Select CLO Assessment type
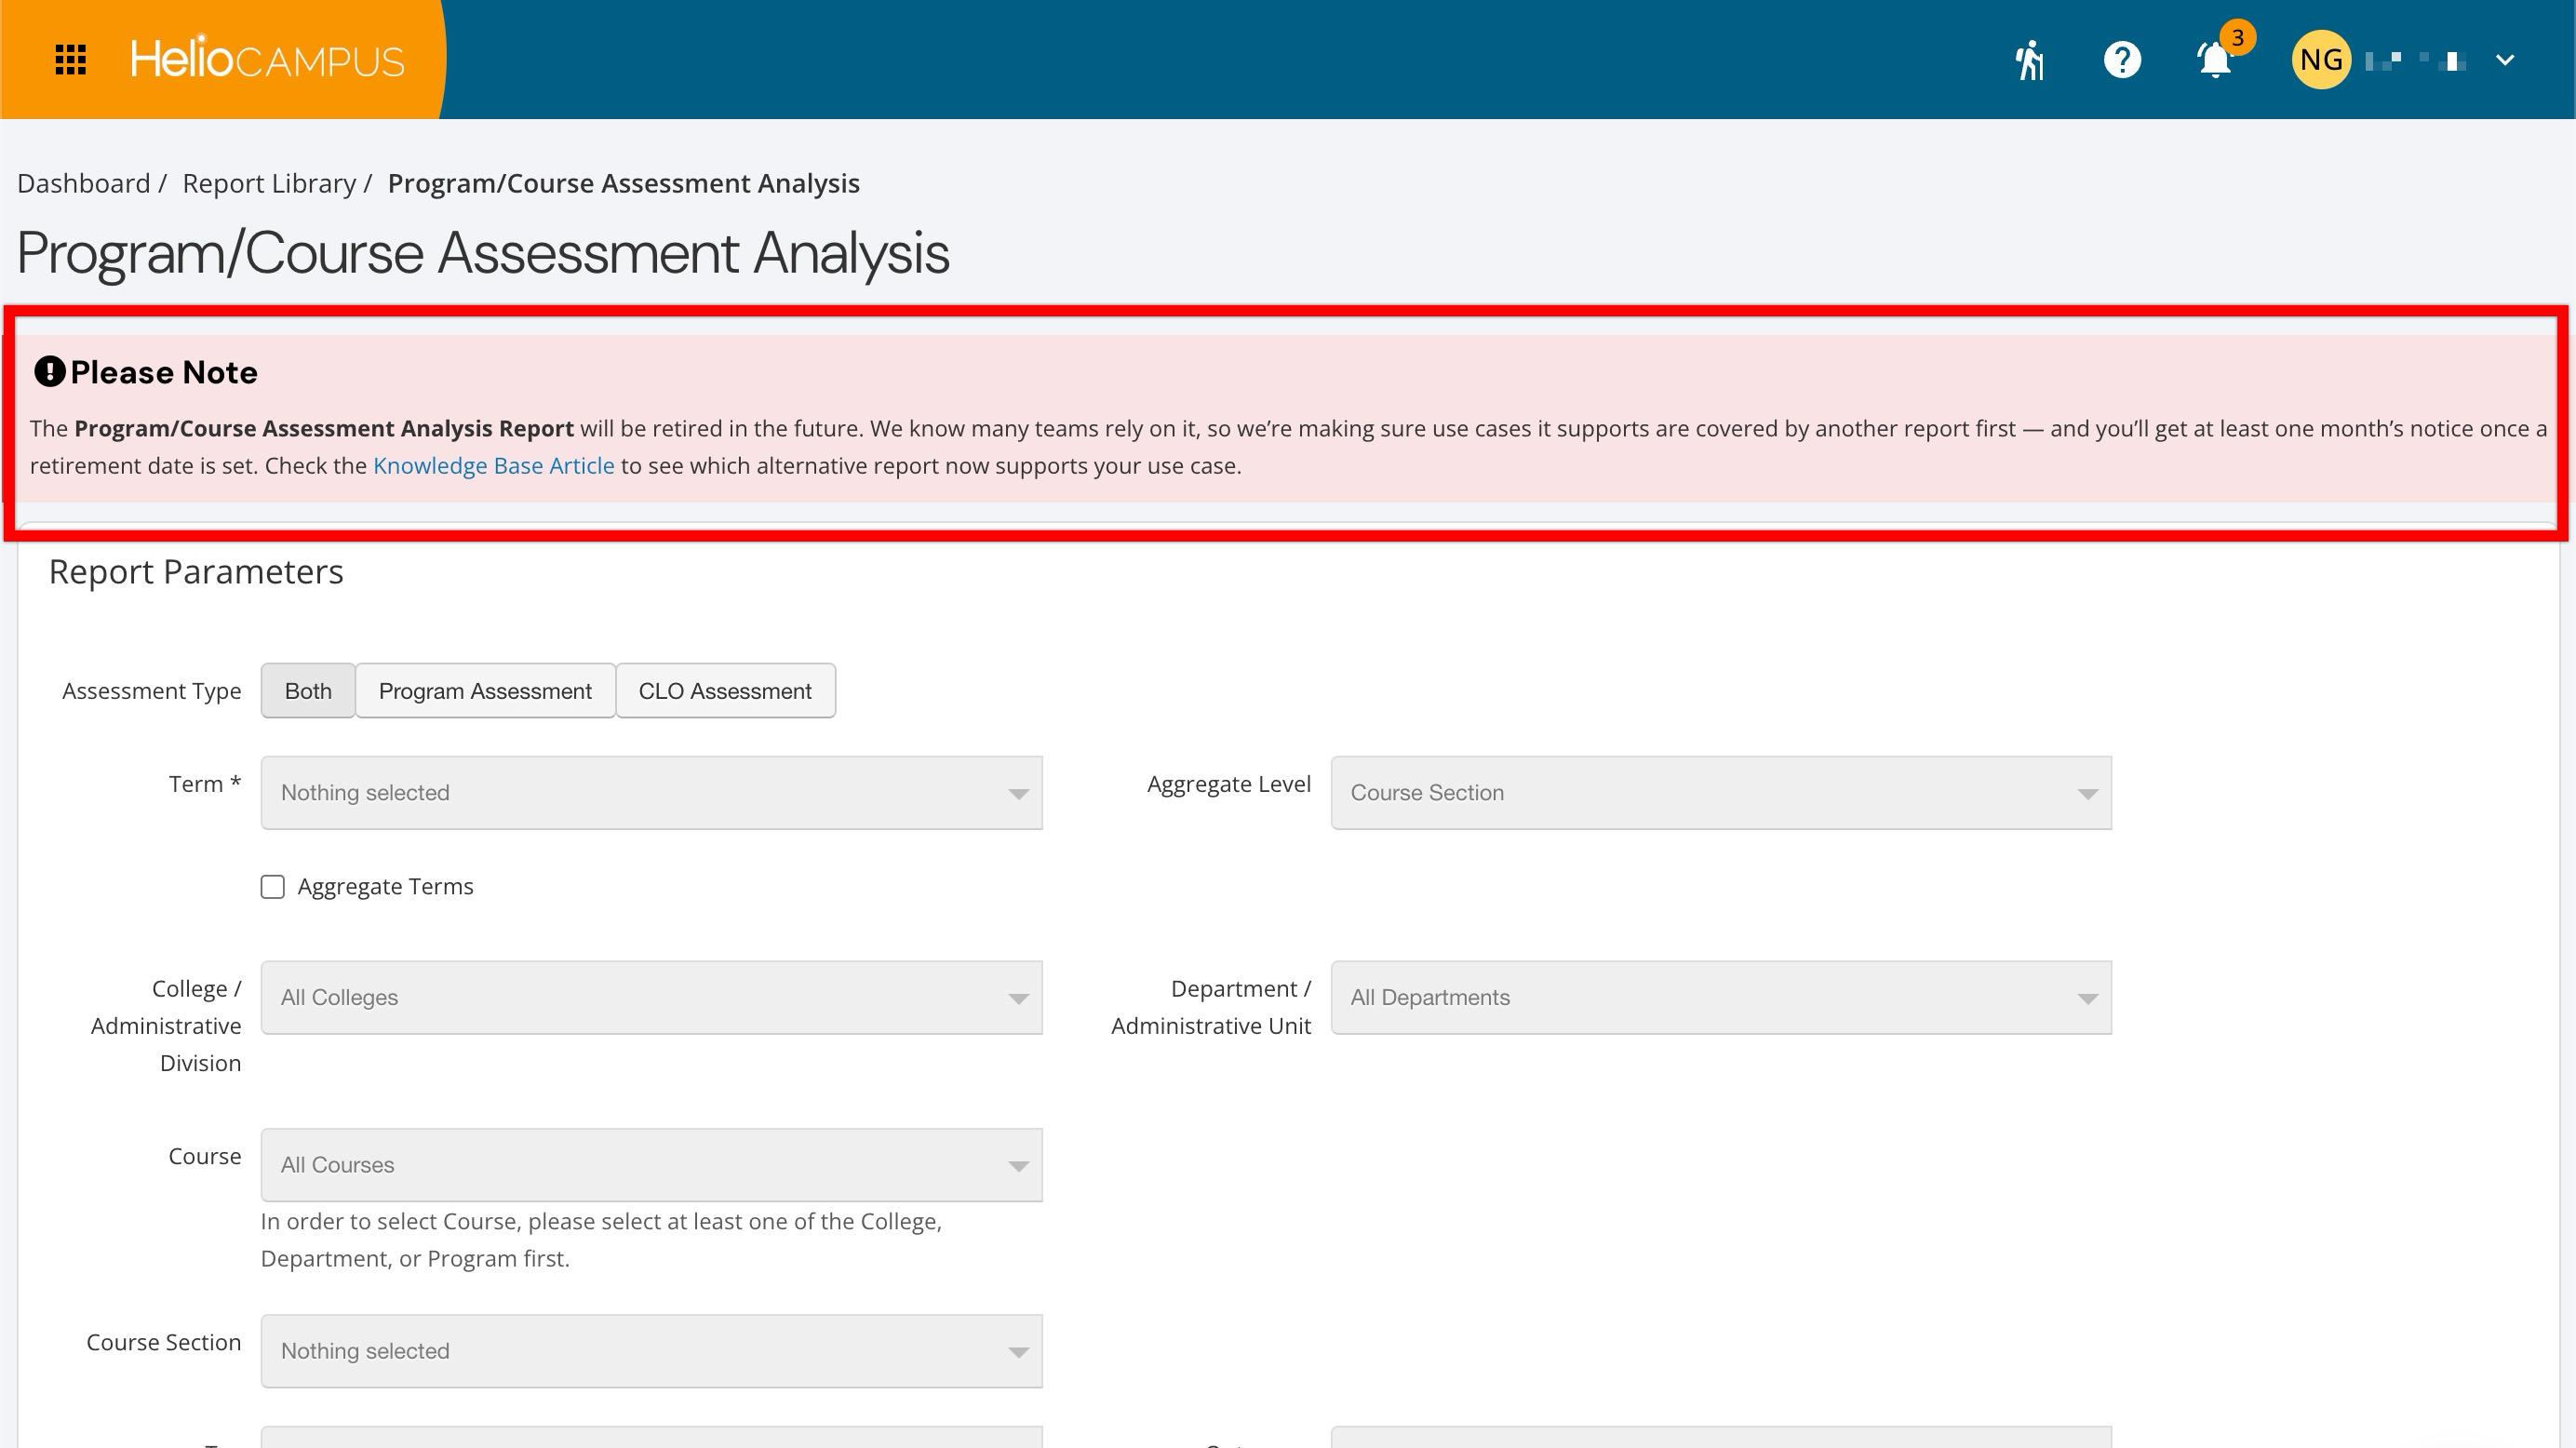 coord(725,691)
